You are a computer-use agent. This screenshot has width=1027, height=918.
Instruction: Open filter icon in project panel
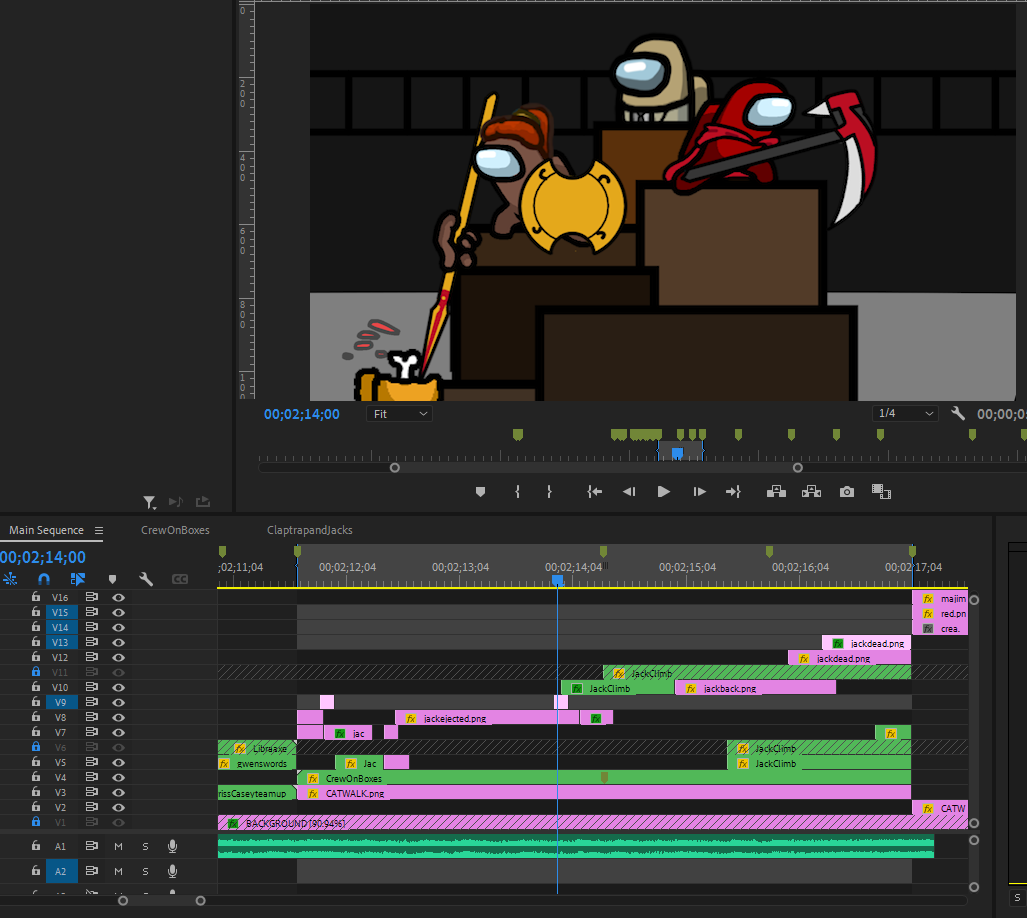149,502
